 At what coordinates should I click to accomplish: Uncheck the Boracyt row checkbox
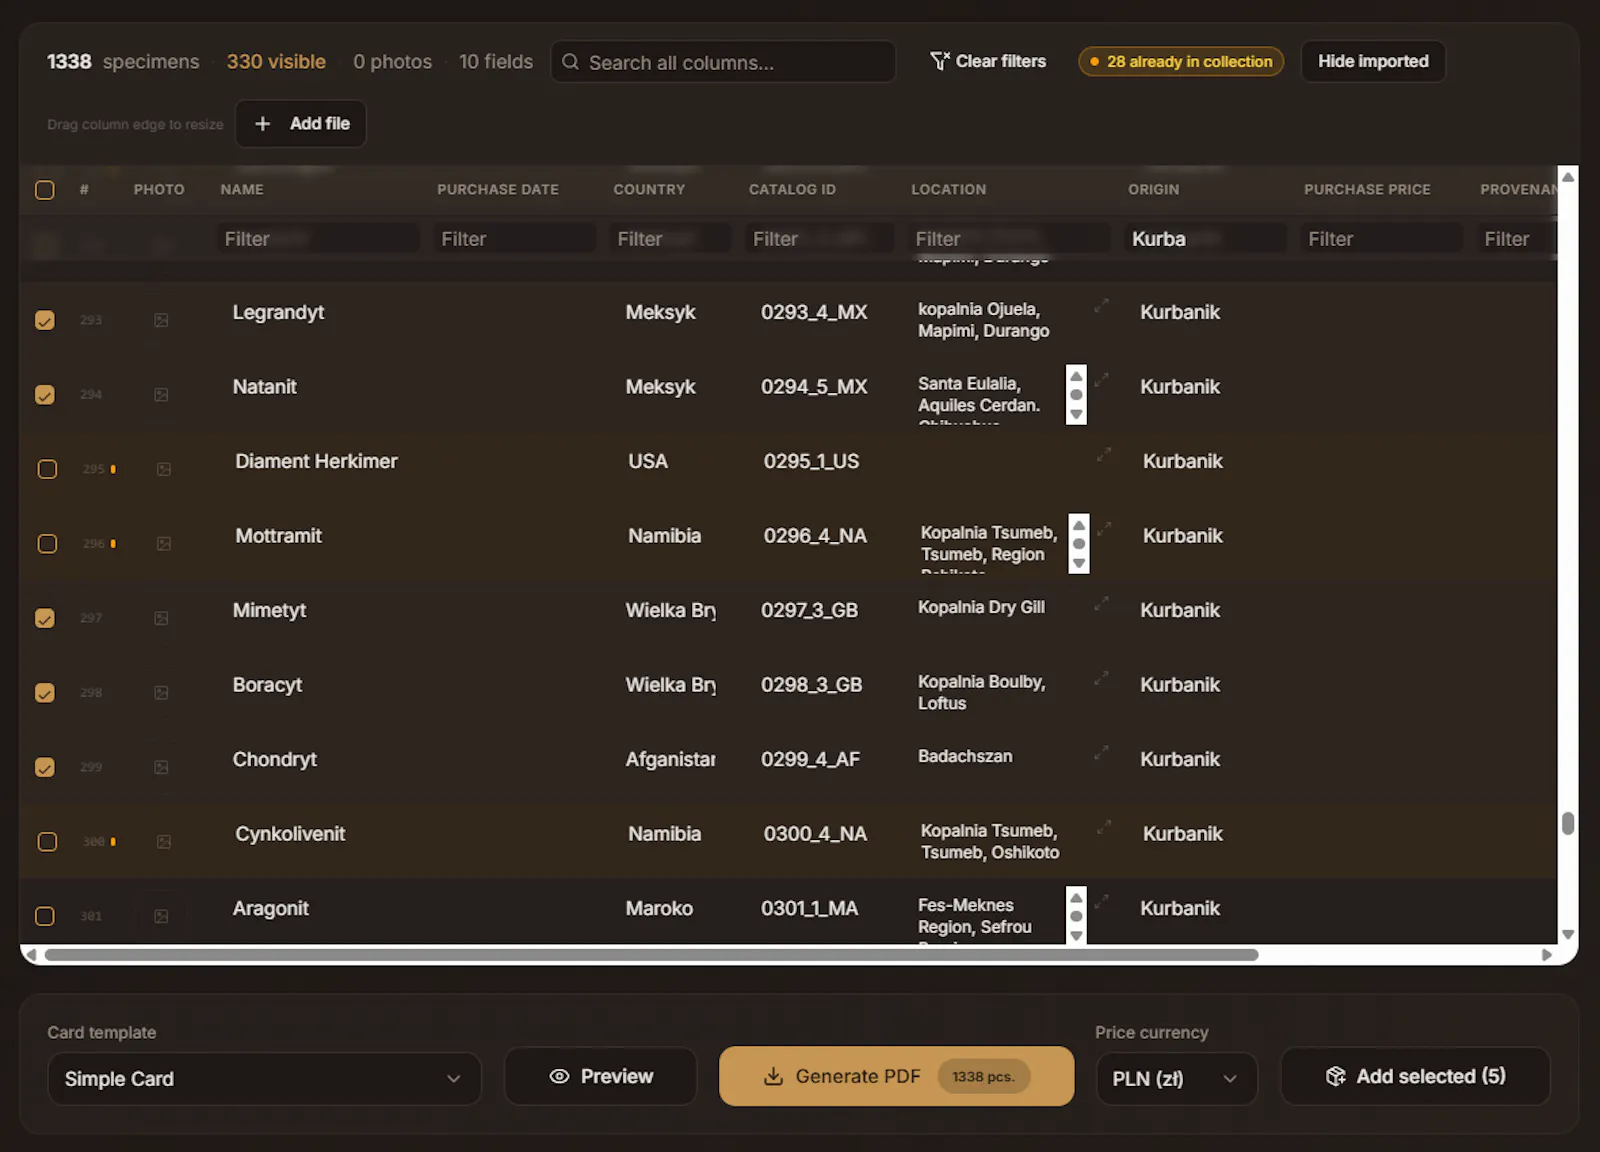tap(45, 693)
